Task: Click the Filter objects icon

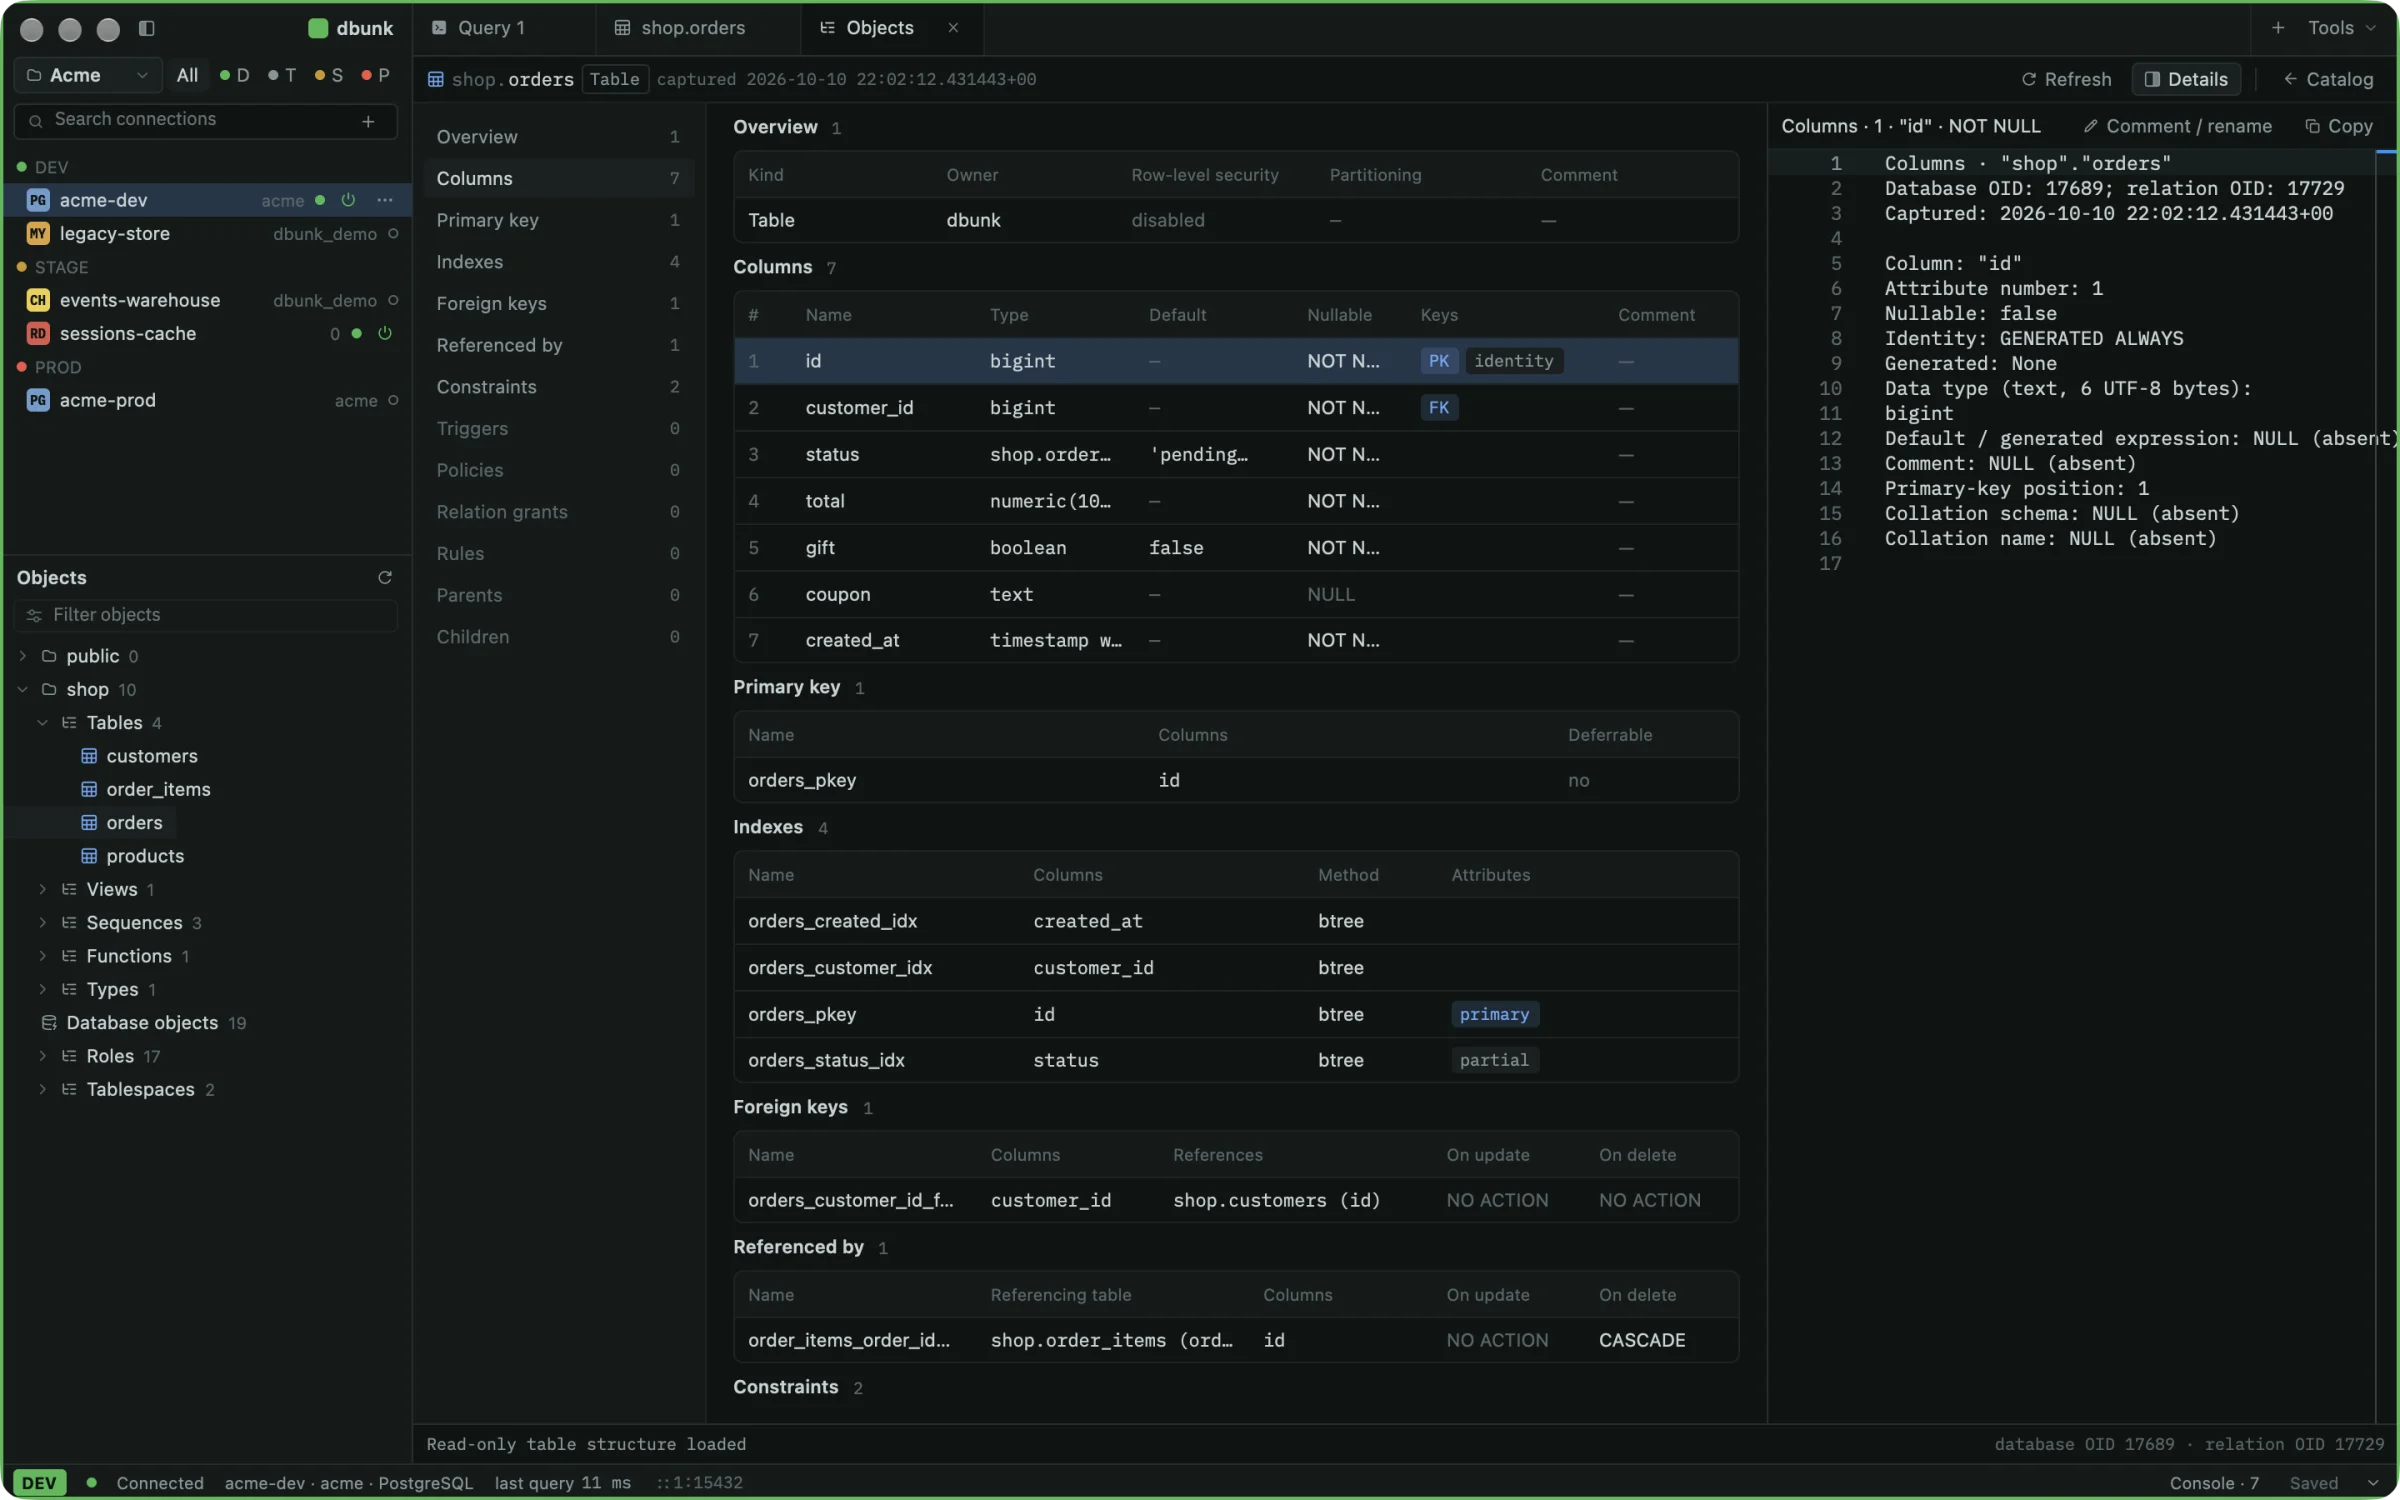Action: pyautogui.click(x=34, y=615)
